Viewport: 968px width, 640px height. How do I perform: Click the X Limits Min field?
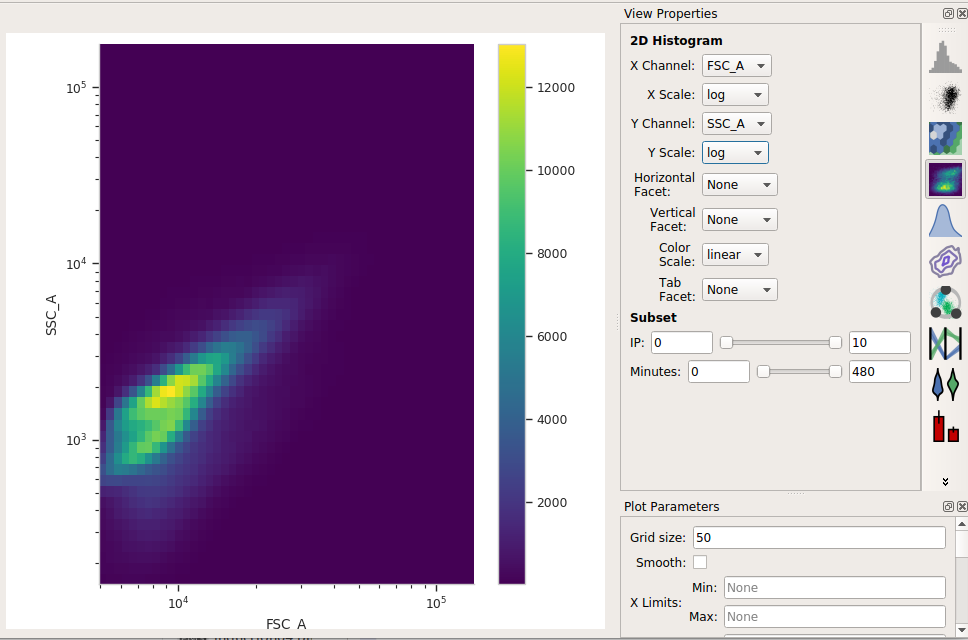point(835,588)
